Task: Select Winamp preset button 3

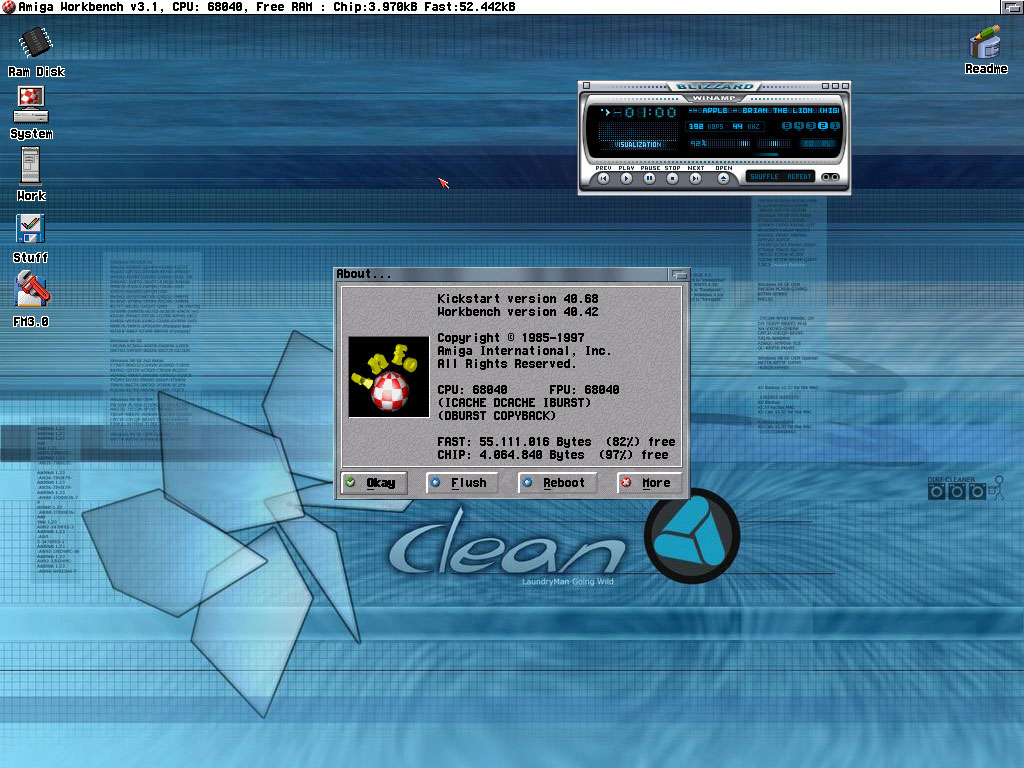Action: point(811,125)
